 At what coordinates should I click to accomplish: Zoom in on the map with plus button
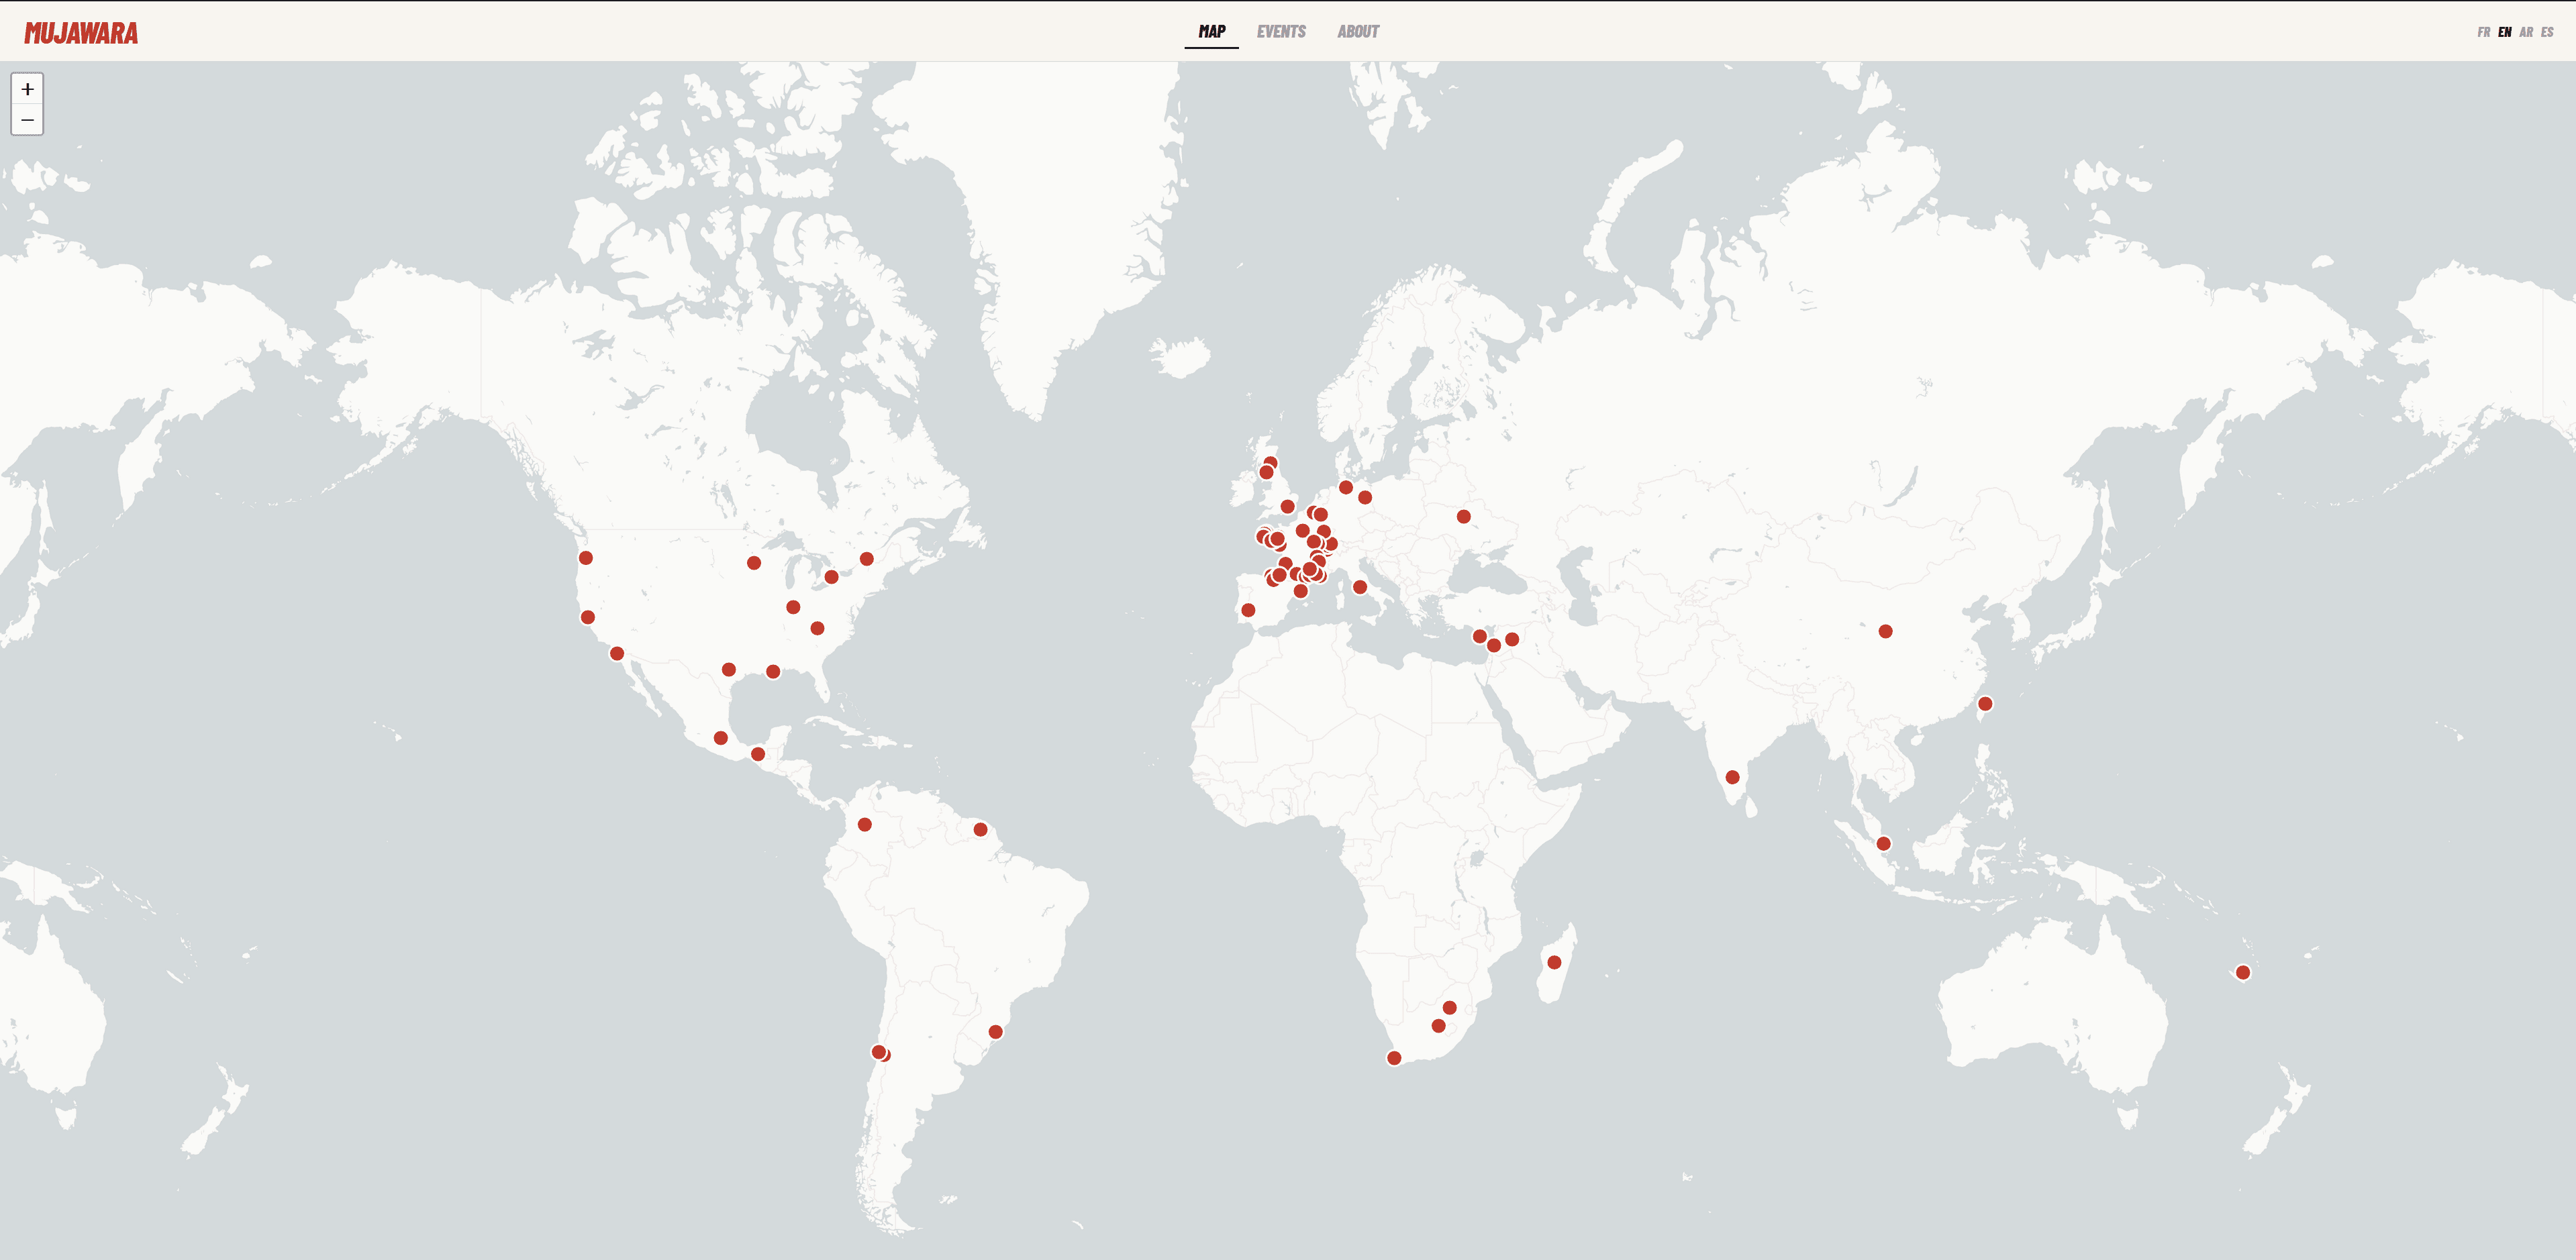[27, 89]
